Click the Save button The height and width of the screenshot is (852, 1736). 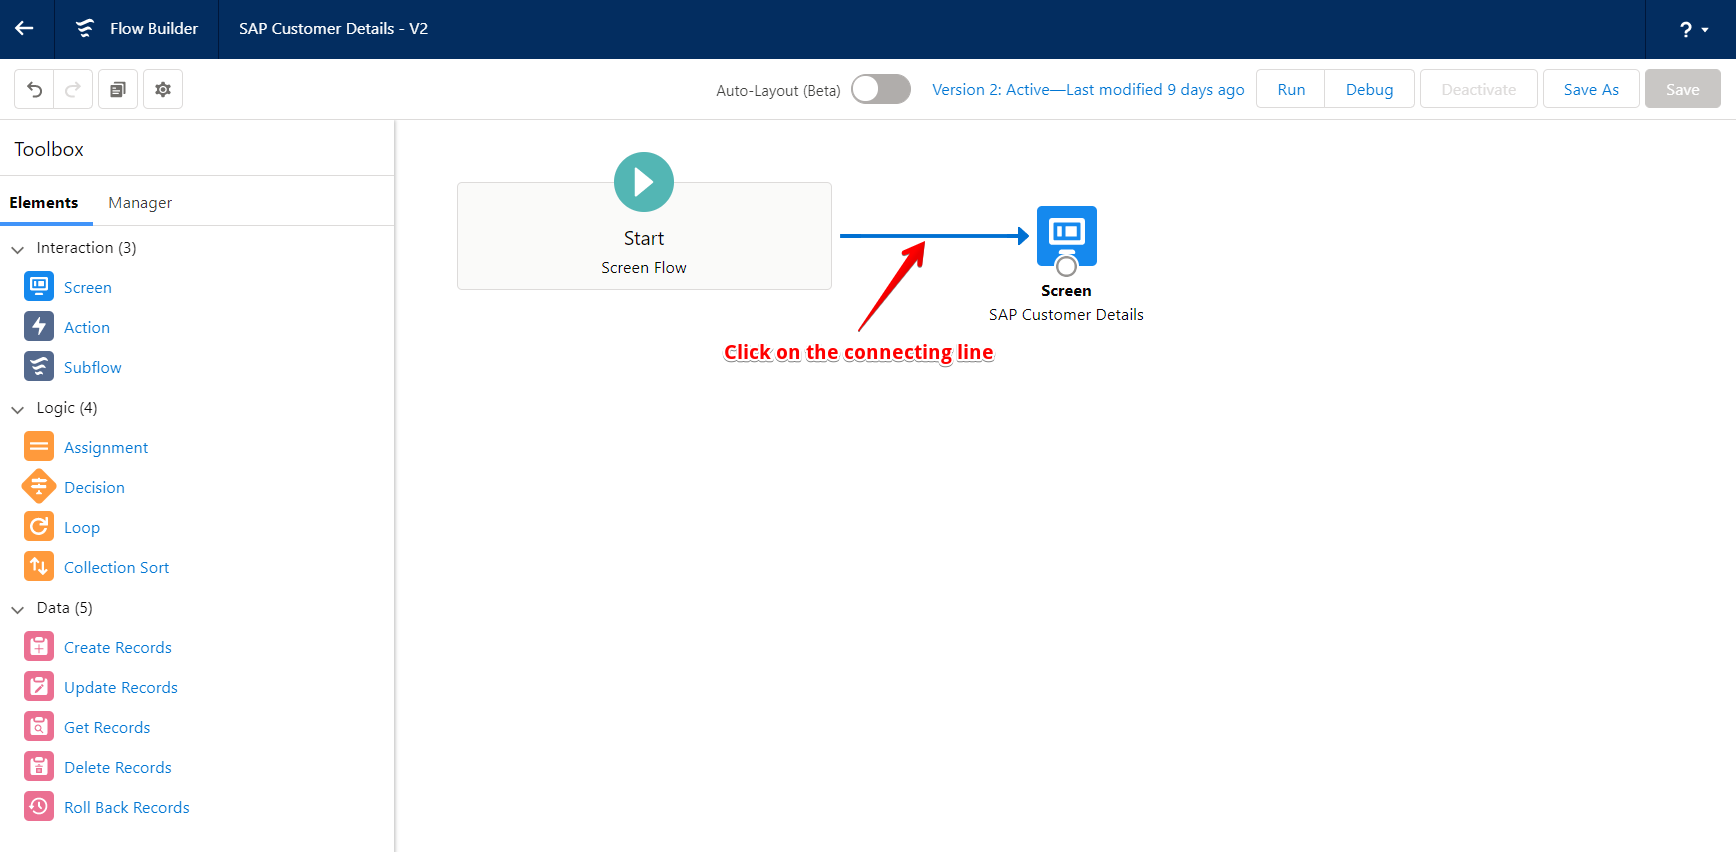(1682, 89)
